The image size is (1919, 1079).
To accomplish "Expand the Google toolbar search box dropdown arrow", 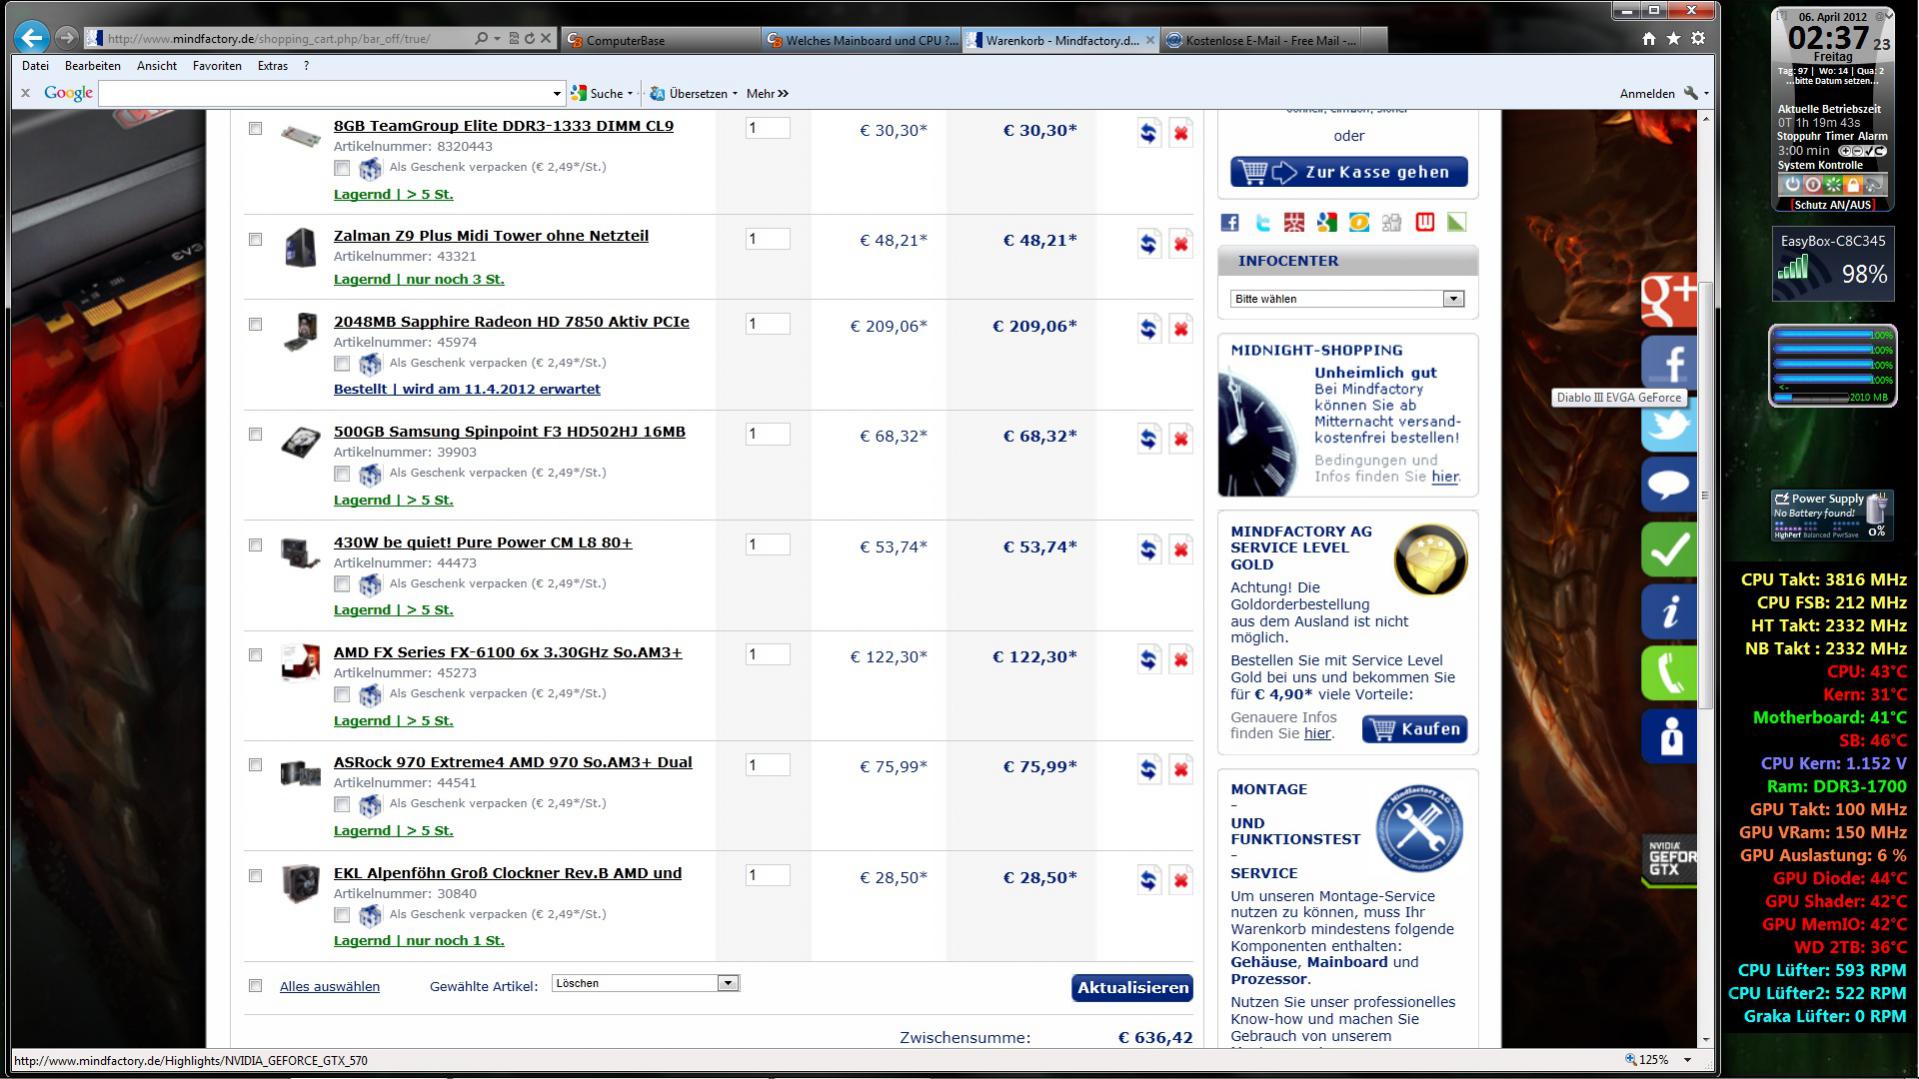I will 557,94.
